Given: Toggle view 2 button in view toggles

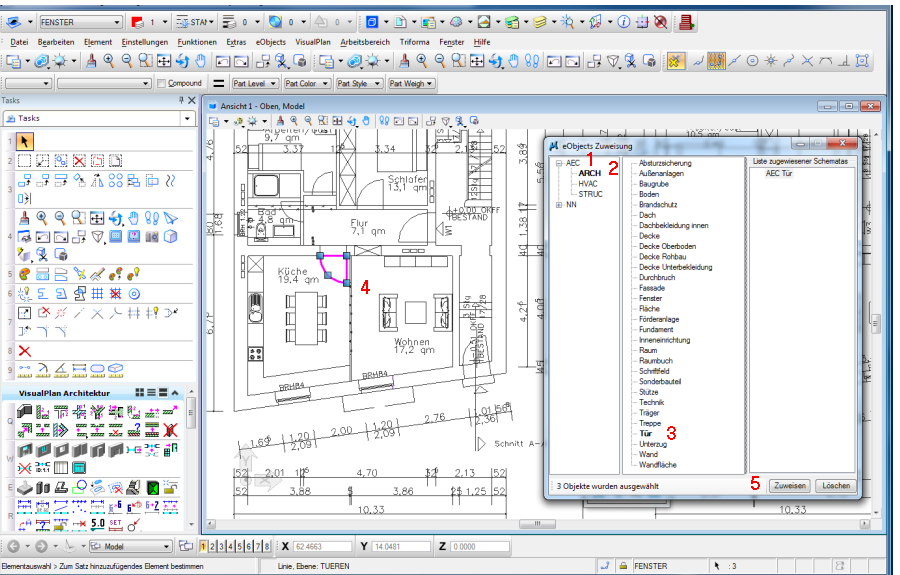Looking at the screenshot, I should coord(212,546).
